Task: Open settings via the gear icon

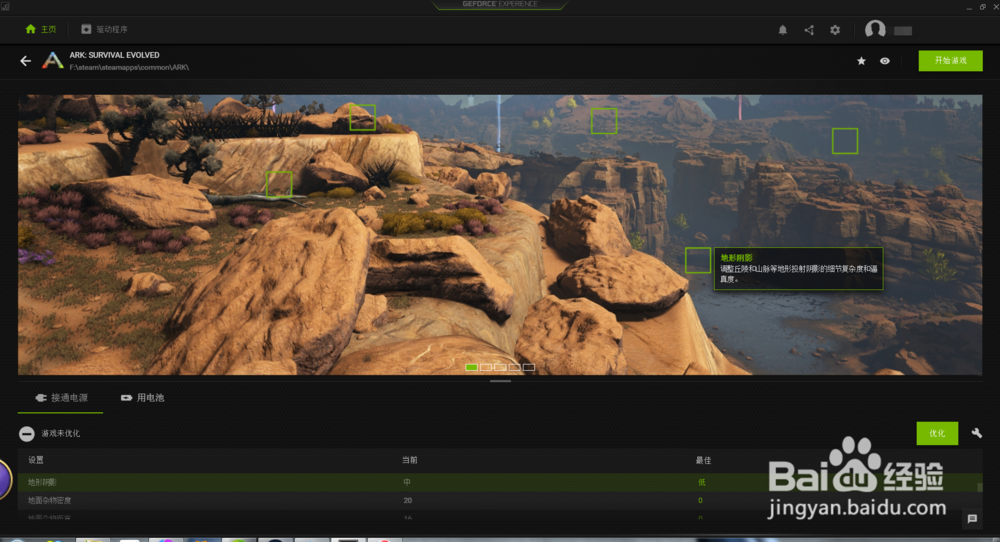Action: coord(835,30)
